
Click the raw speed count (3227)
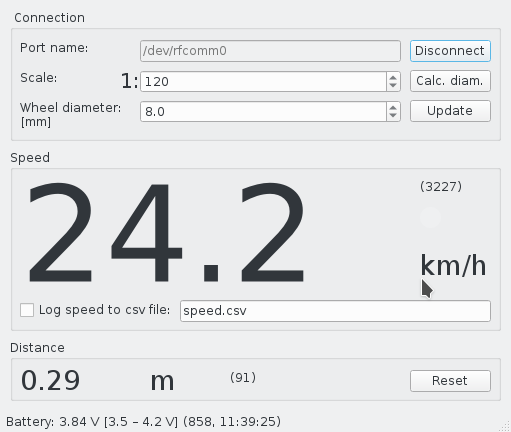[x=441, y=187]
